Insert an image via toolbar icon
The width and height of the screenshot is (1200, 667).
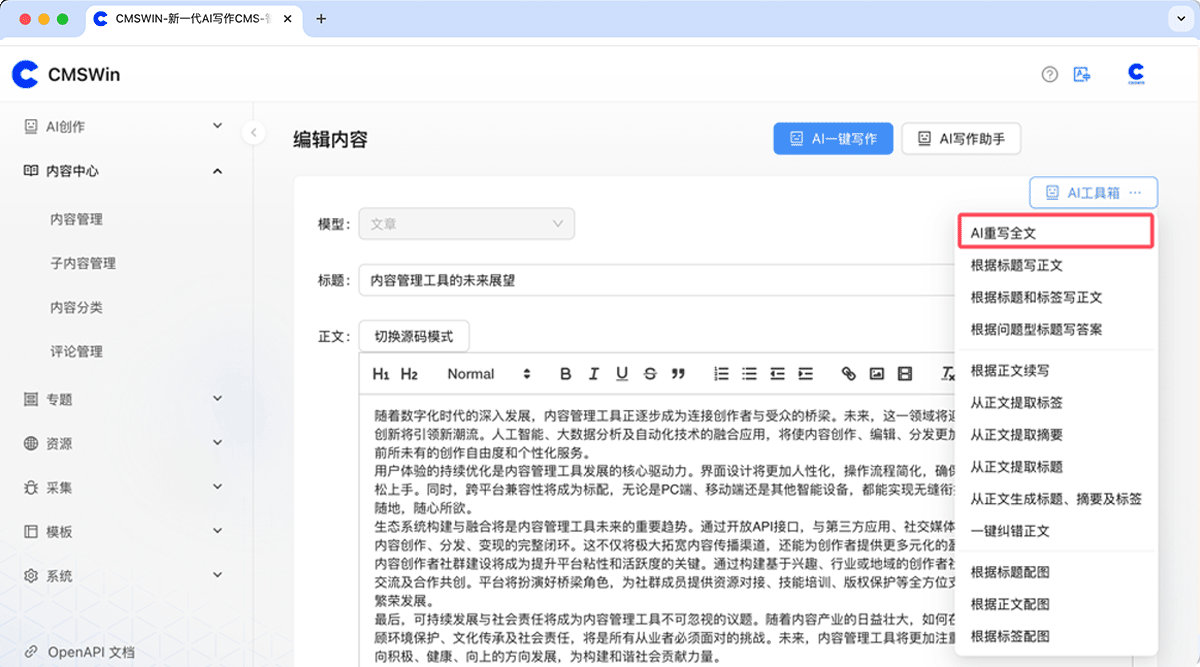(876, 374)
